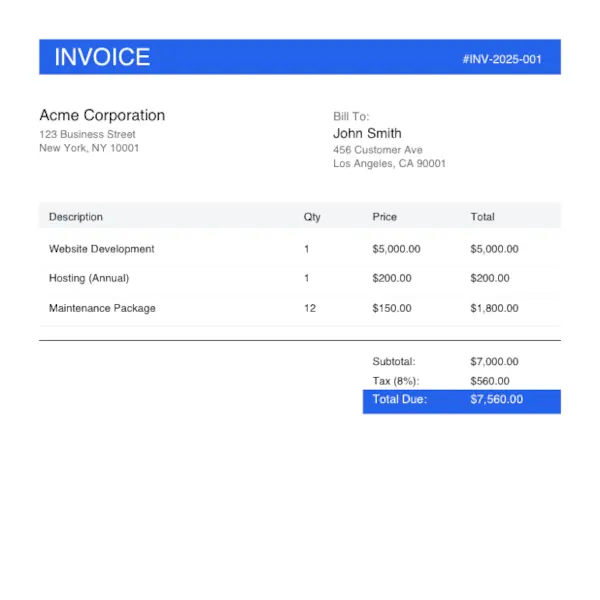Click the Price column header

click(x=384, y=217)
